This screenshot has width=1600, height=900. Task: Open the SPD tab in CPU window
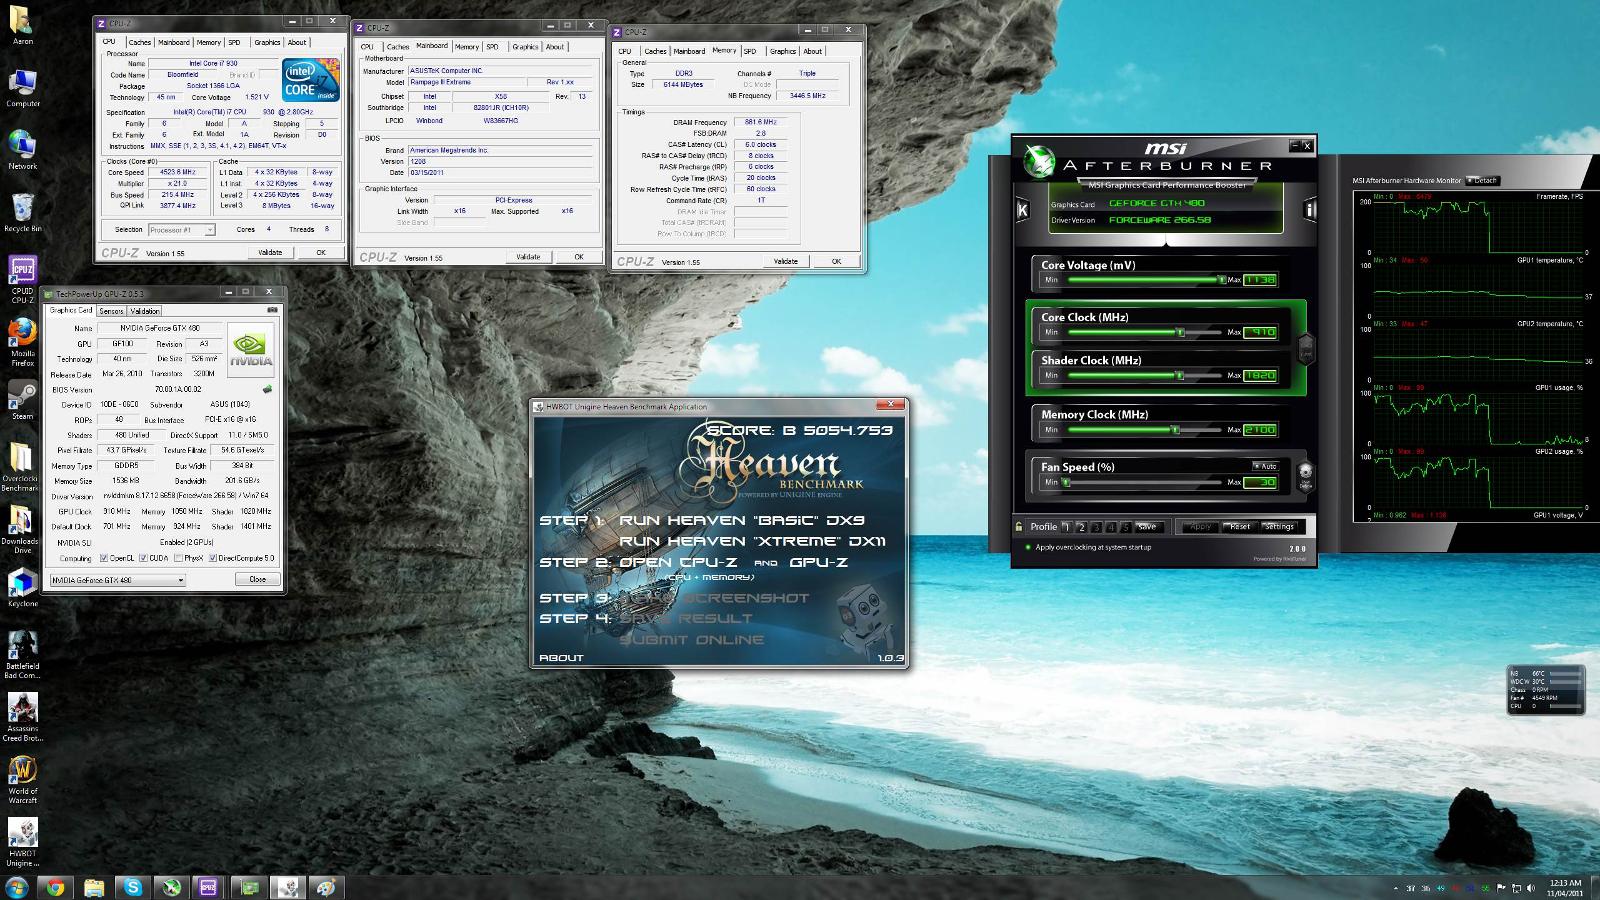tap(234, 42)
